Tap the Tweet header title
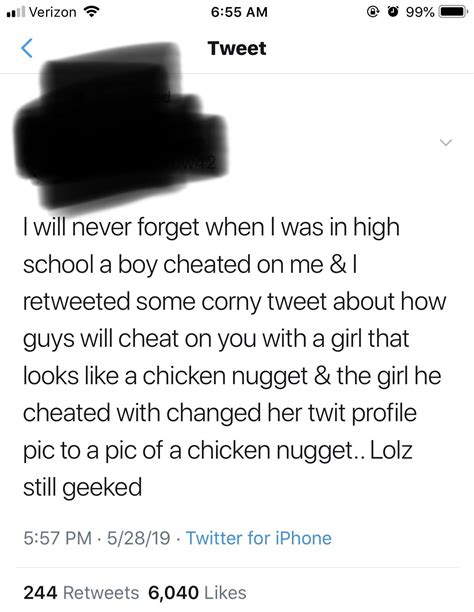This screenshot has height=612, width=474. pyautogui.click(x=237, y=48)
